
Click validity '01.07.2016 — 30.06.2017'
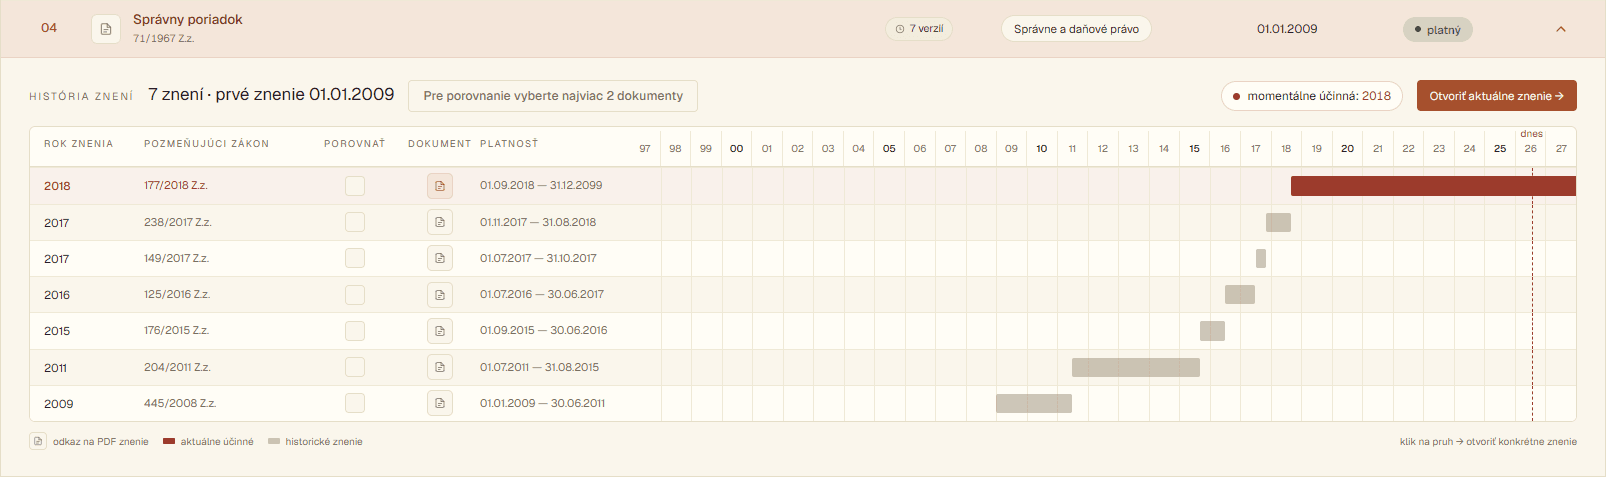pyautogui.click(x=542, y=294)
